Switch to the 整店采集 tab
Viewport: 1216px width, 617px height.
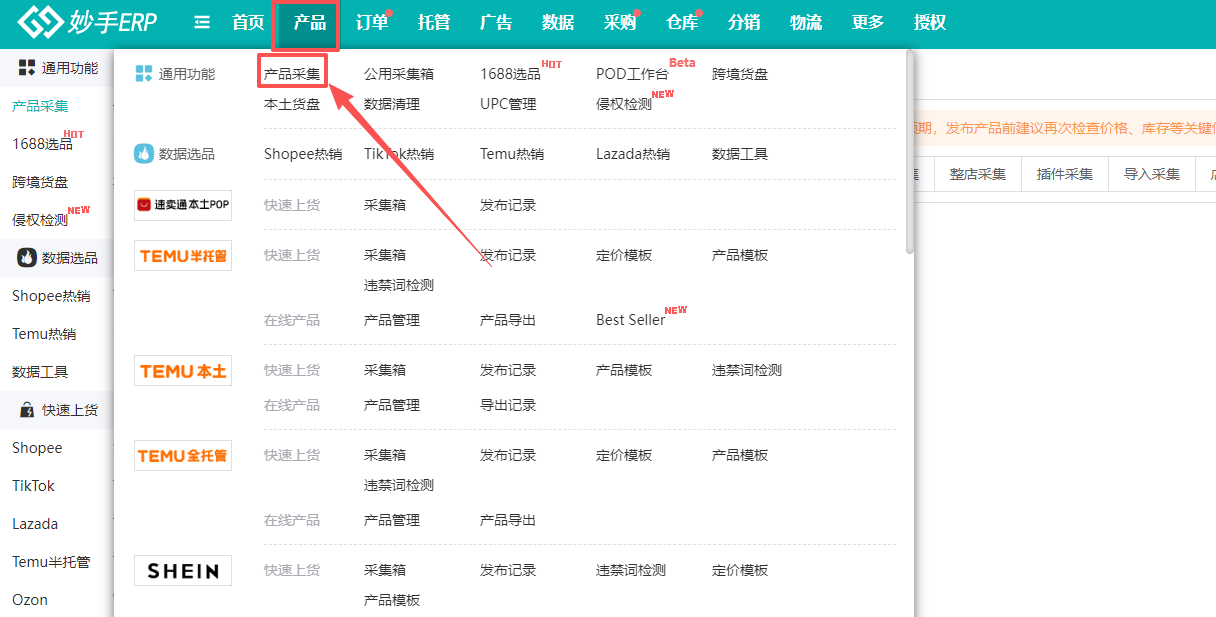coord(977,174)
